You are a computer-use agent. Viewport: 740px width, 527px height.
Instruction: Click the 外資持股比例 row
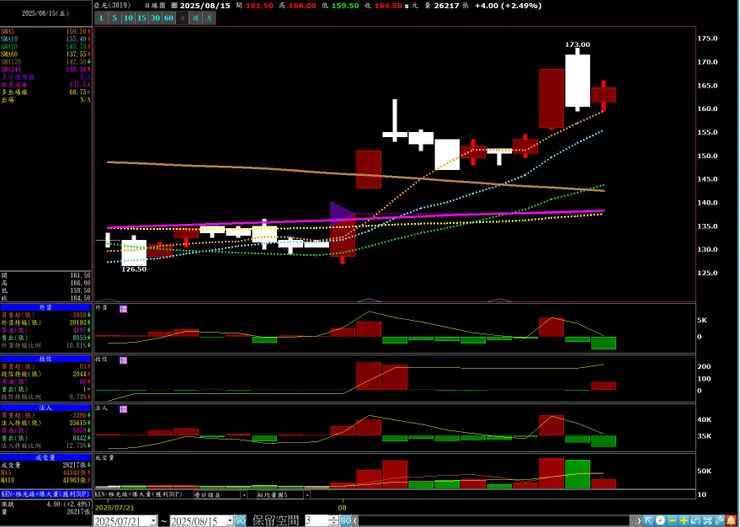46,345
